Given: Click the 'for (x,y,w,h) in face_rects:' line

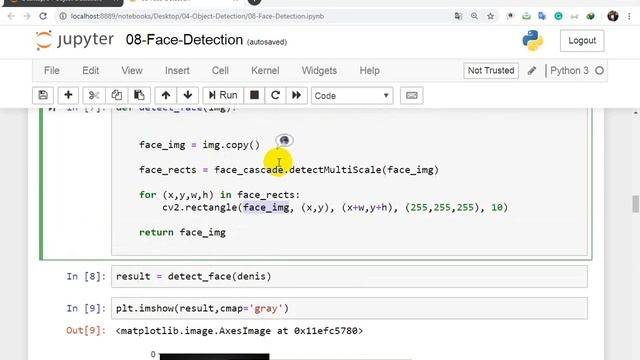Looking at the screenshot, I should point(220,195).
